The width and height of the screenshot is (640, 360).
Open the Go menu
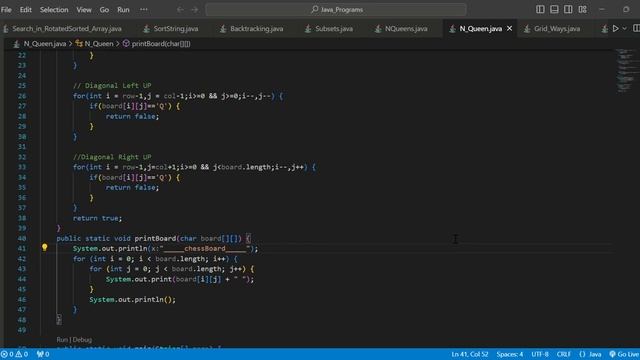[x=104, y=9]
